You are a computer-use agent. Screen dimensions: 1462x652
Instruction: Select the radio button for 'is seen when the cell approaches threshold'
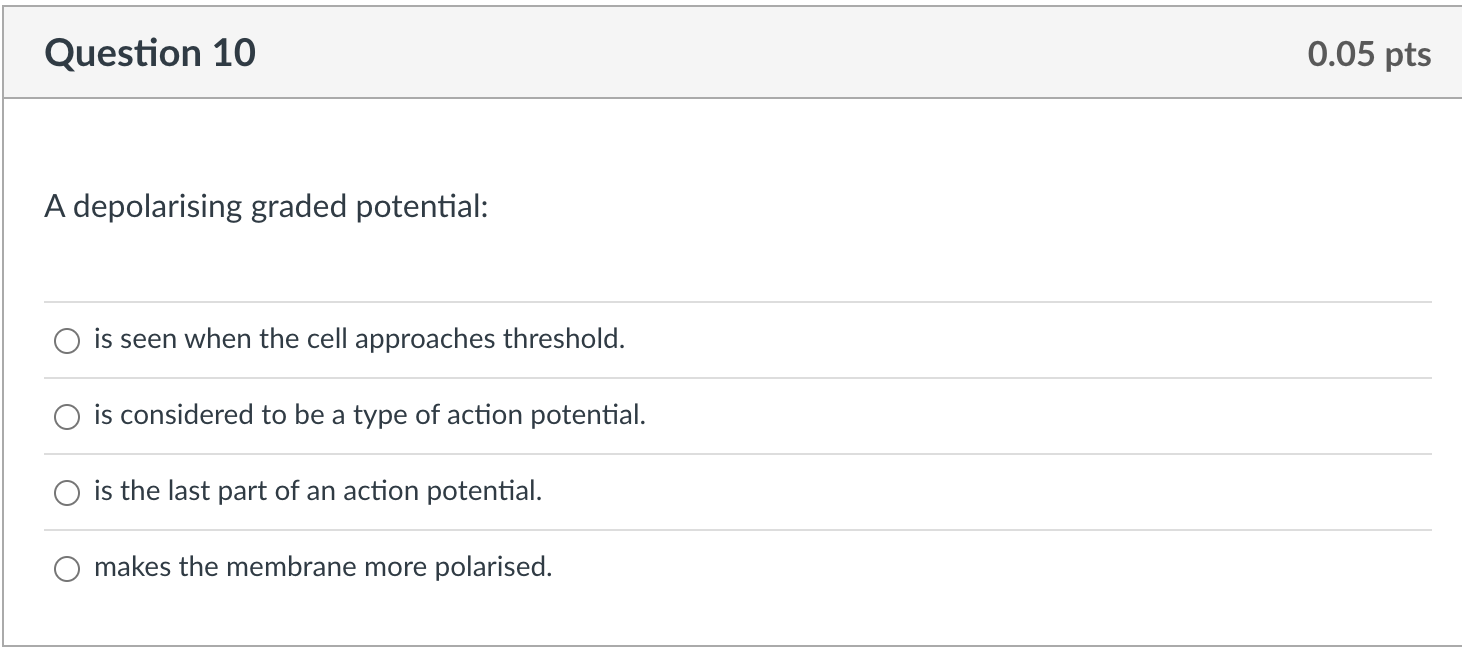[67, 340]
